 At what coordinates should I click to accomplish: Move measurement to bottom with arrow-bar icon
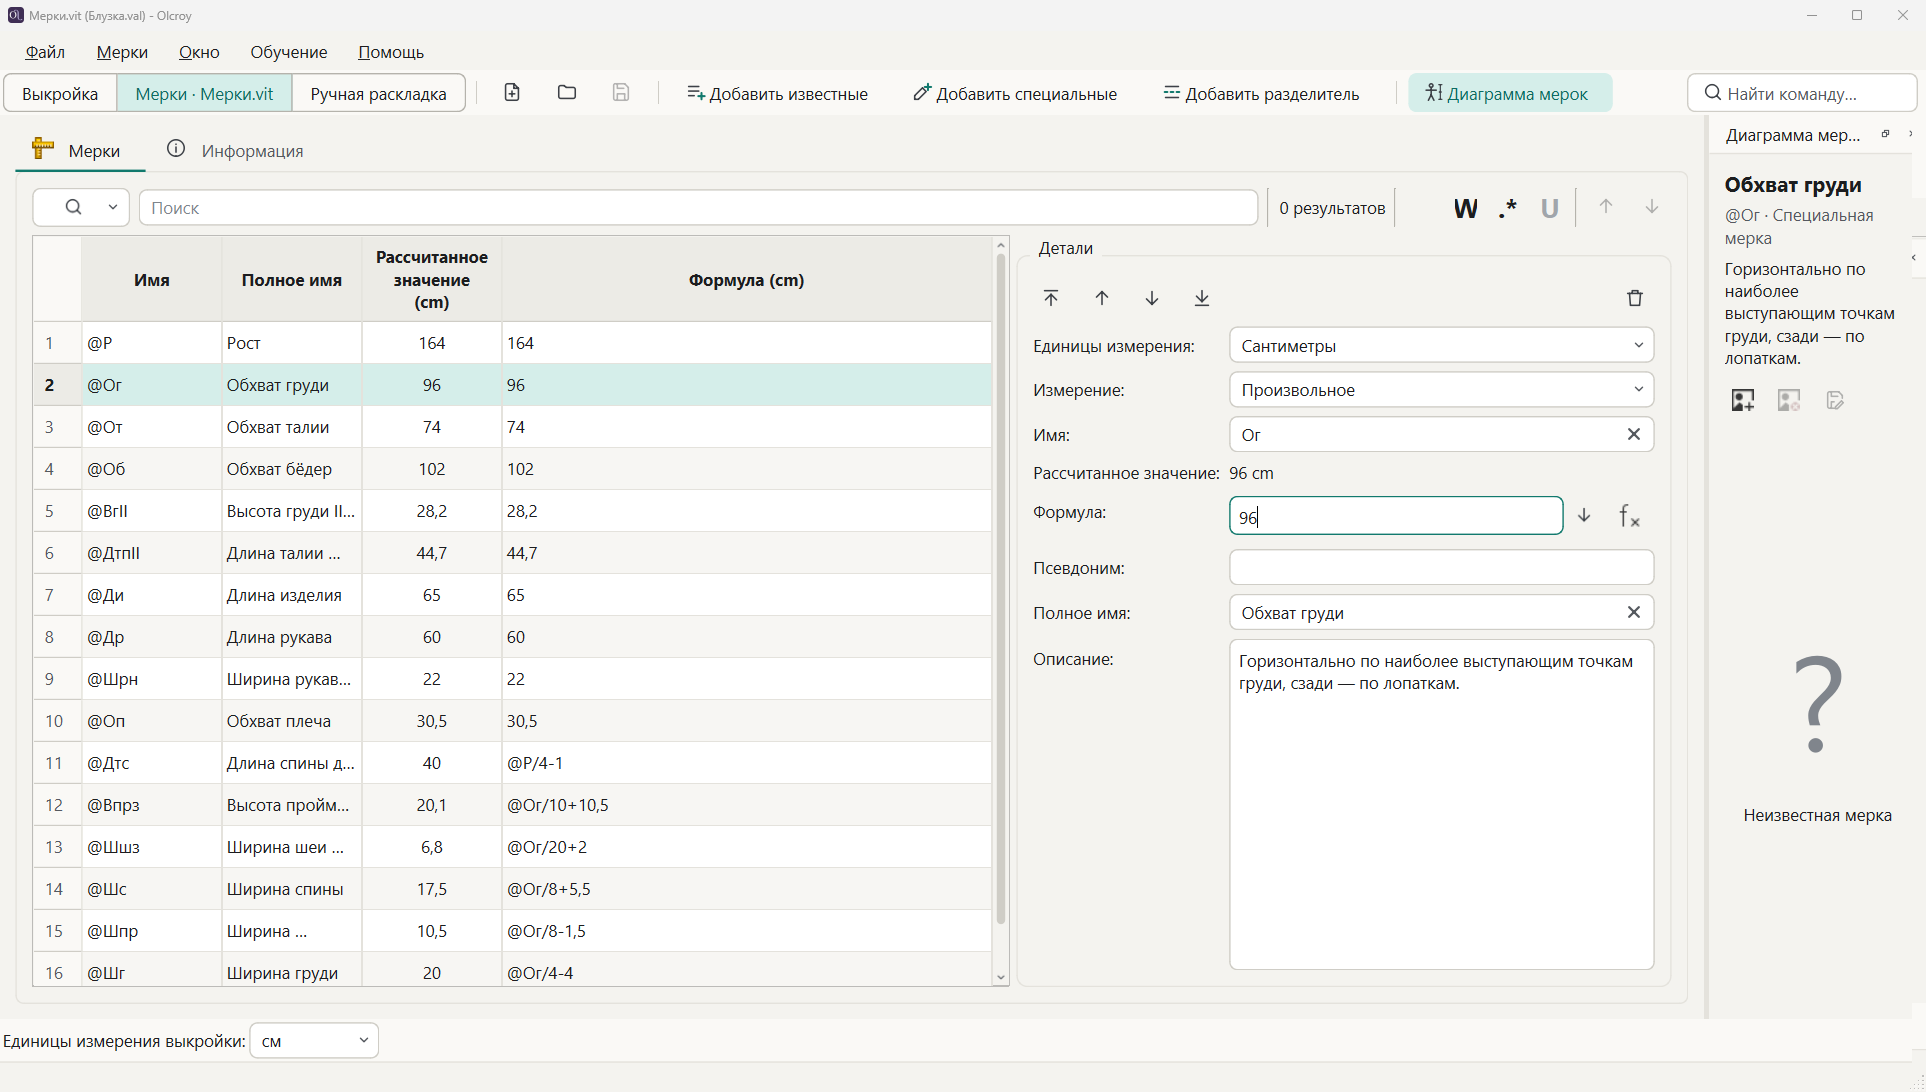[1202, 298]
